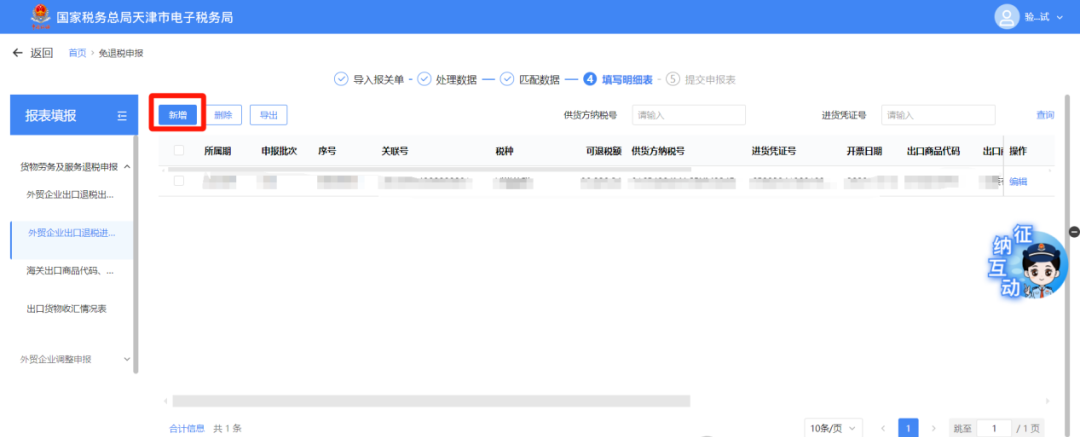Go to 首页 breadcrumb link
The image size is (1080, 437).
(x=77, y=53)
